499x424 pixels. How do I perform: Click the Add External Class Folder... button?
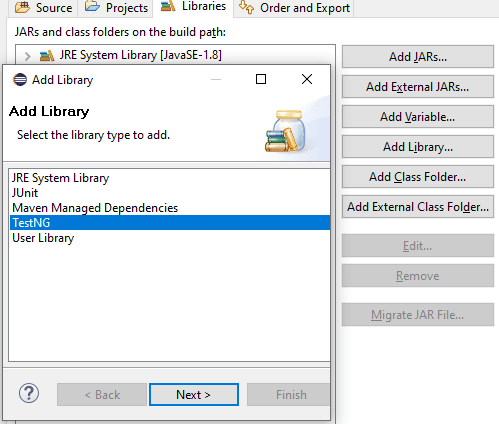tap(418, 207)
